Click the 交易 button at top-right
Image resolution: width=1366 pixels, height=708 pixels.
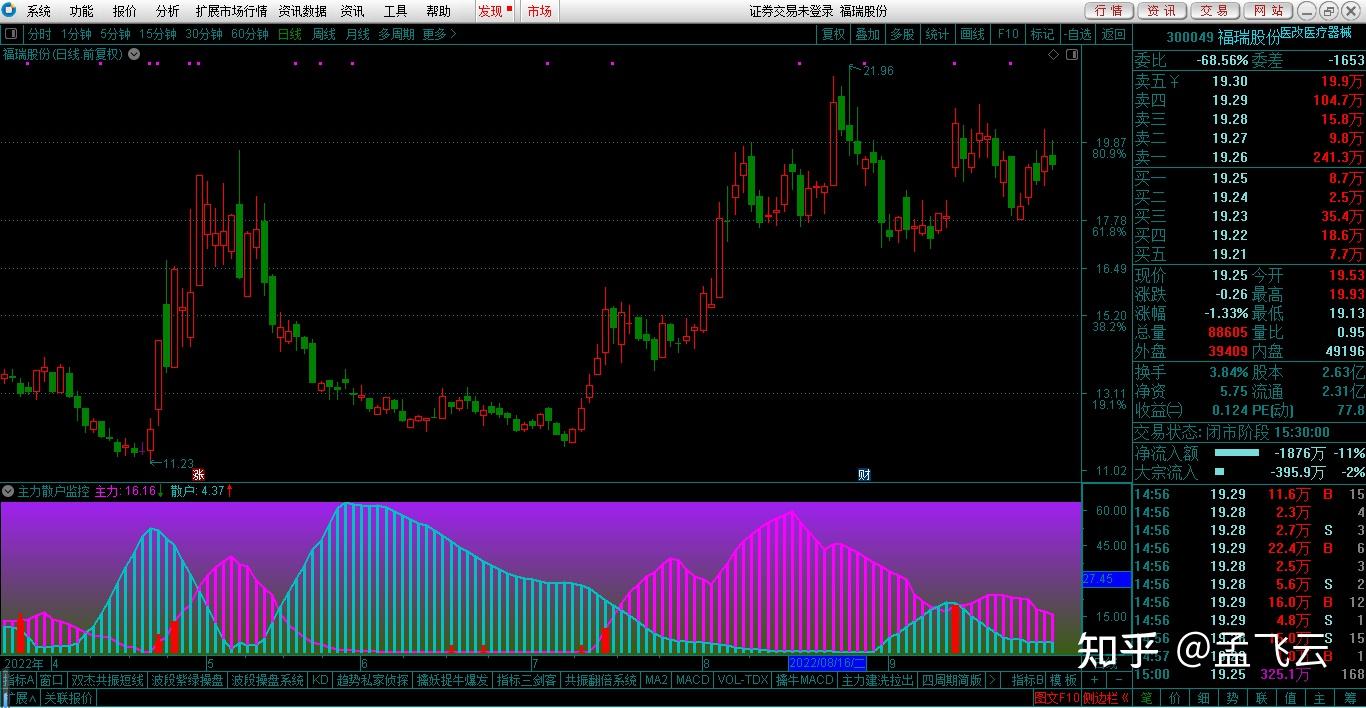[x=1214, y=11]
